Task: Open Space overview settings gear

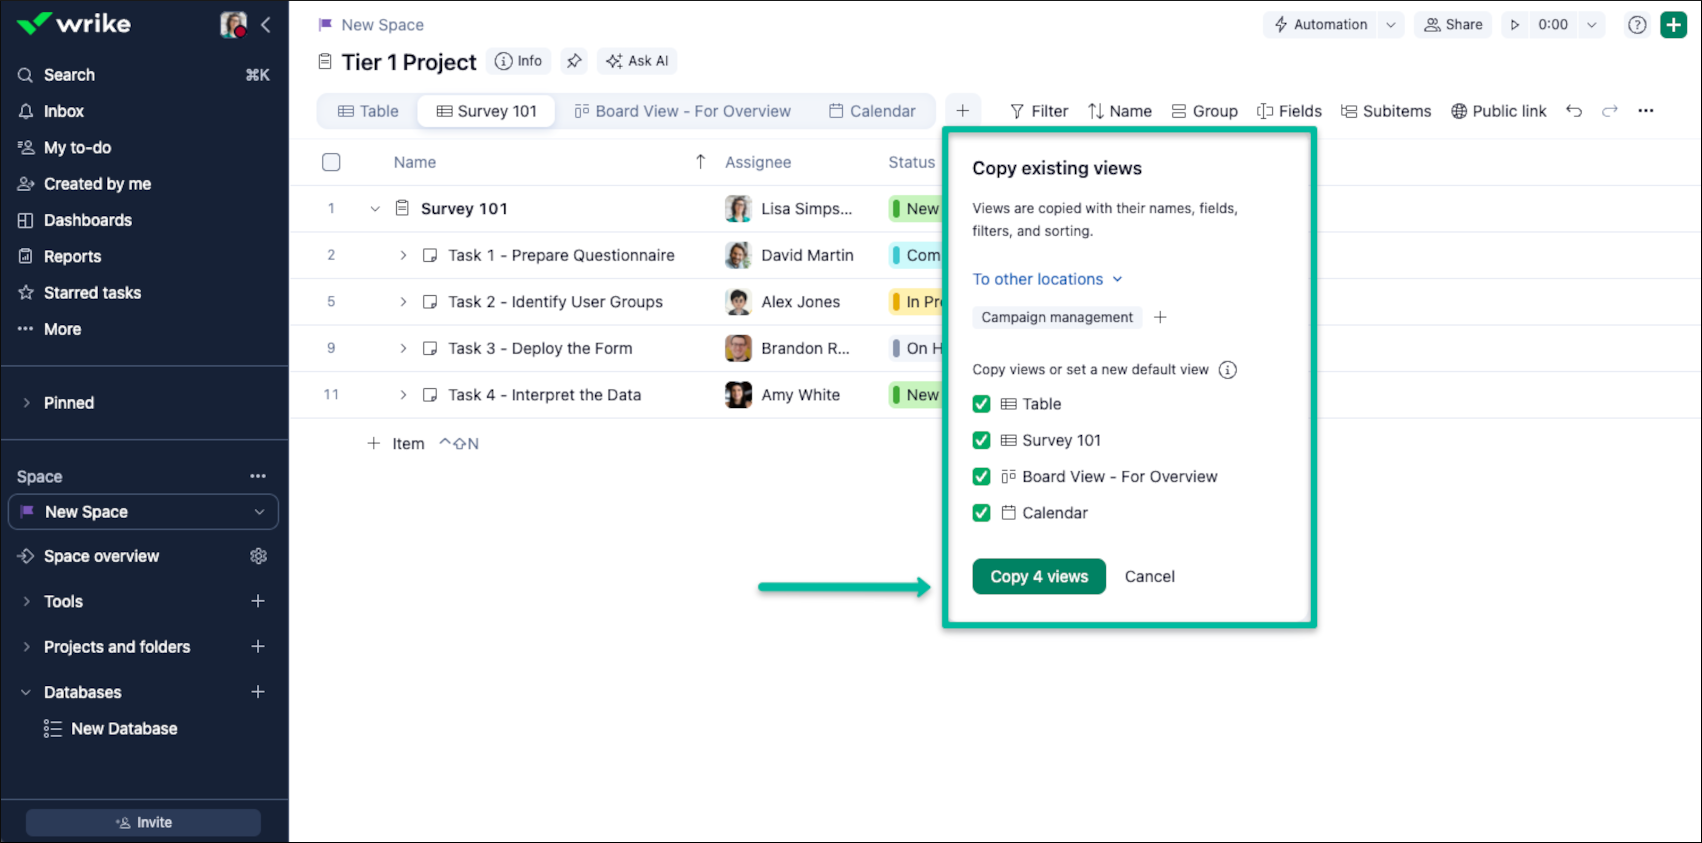Action: [258, 556]
